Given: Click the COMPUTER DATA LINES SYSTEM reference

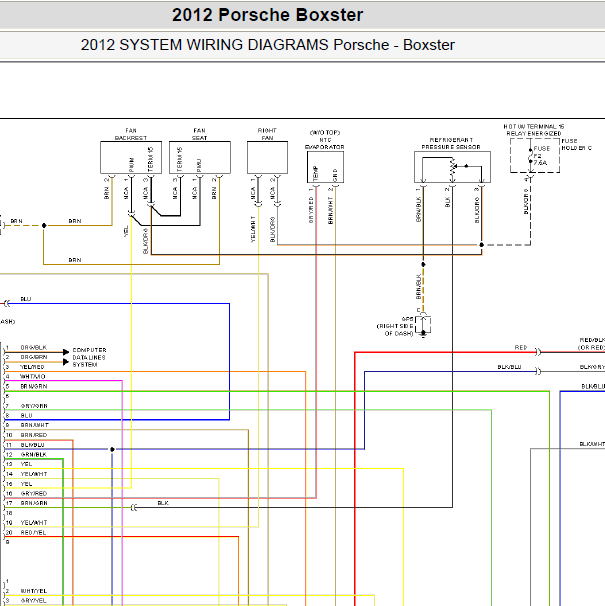Looking at the screenshot, I should 89,357.
